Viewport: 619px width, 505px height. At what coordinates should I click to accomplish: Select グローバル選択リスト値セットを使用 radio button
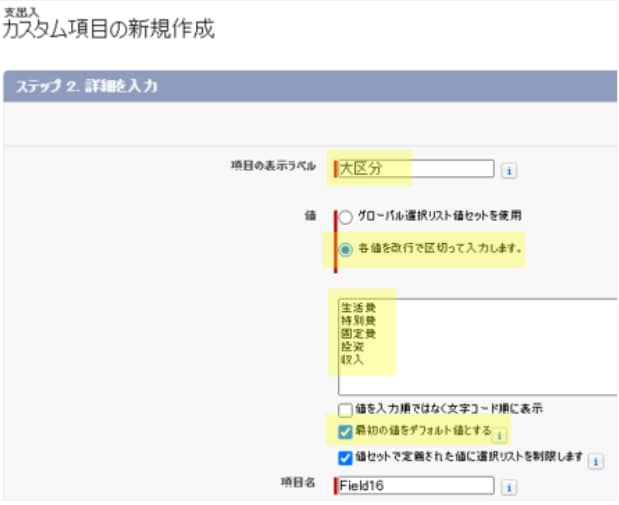[345, 217]
